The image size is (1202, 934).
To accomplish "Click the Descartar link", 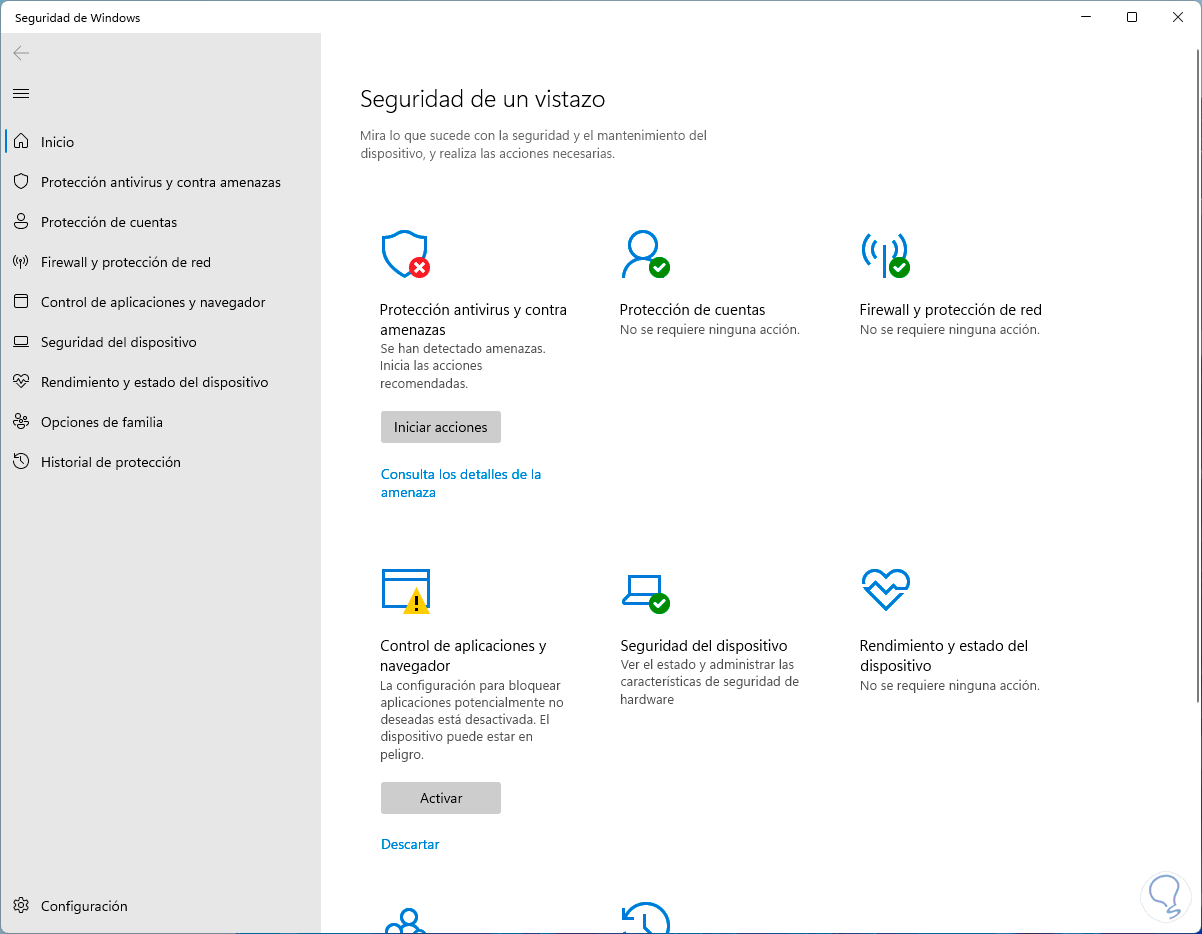I will [x=410, y=844].
